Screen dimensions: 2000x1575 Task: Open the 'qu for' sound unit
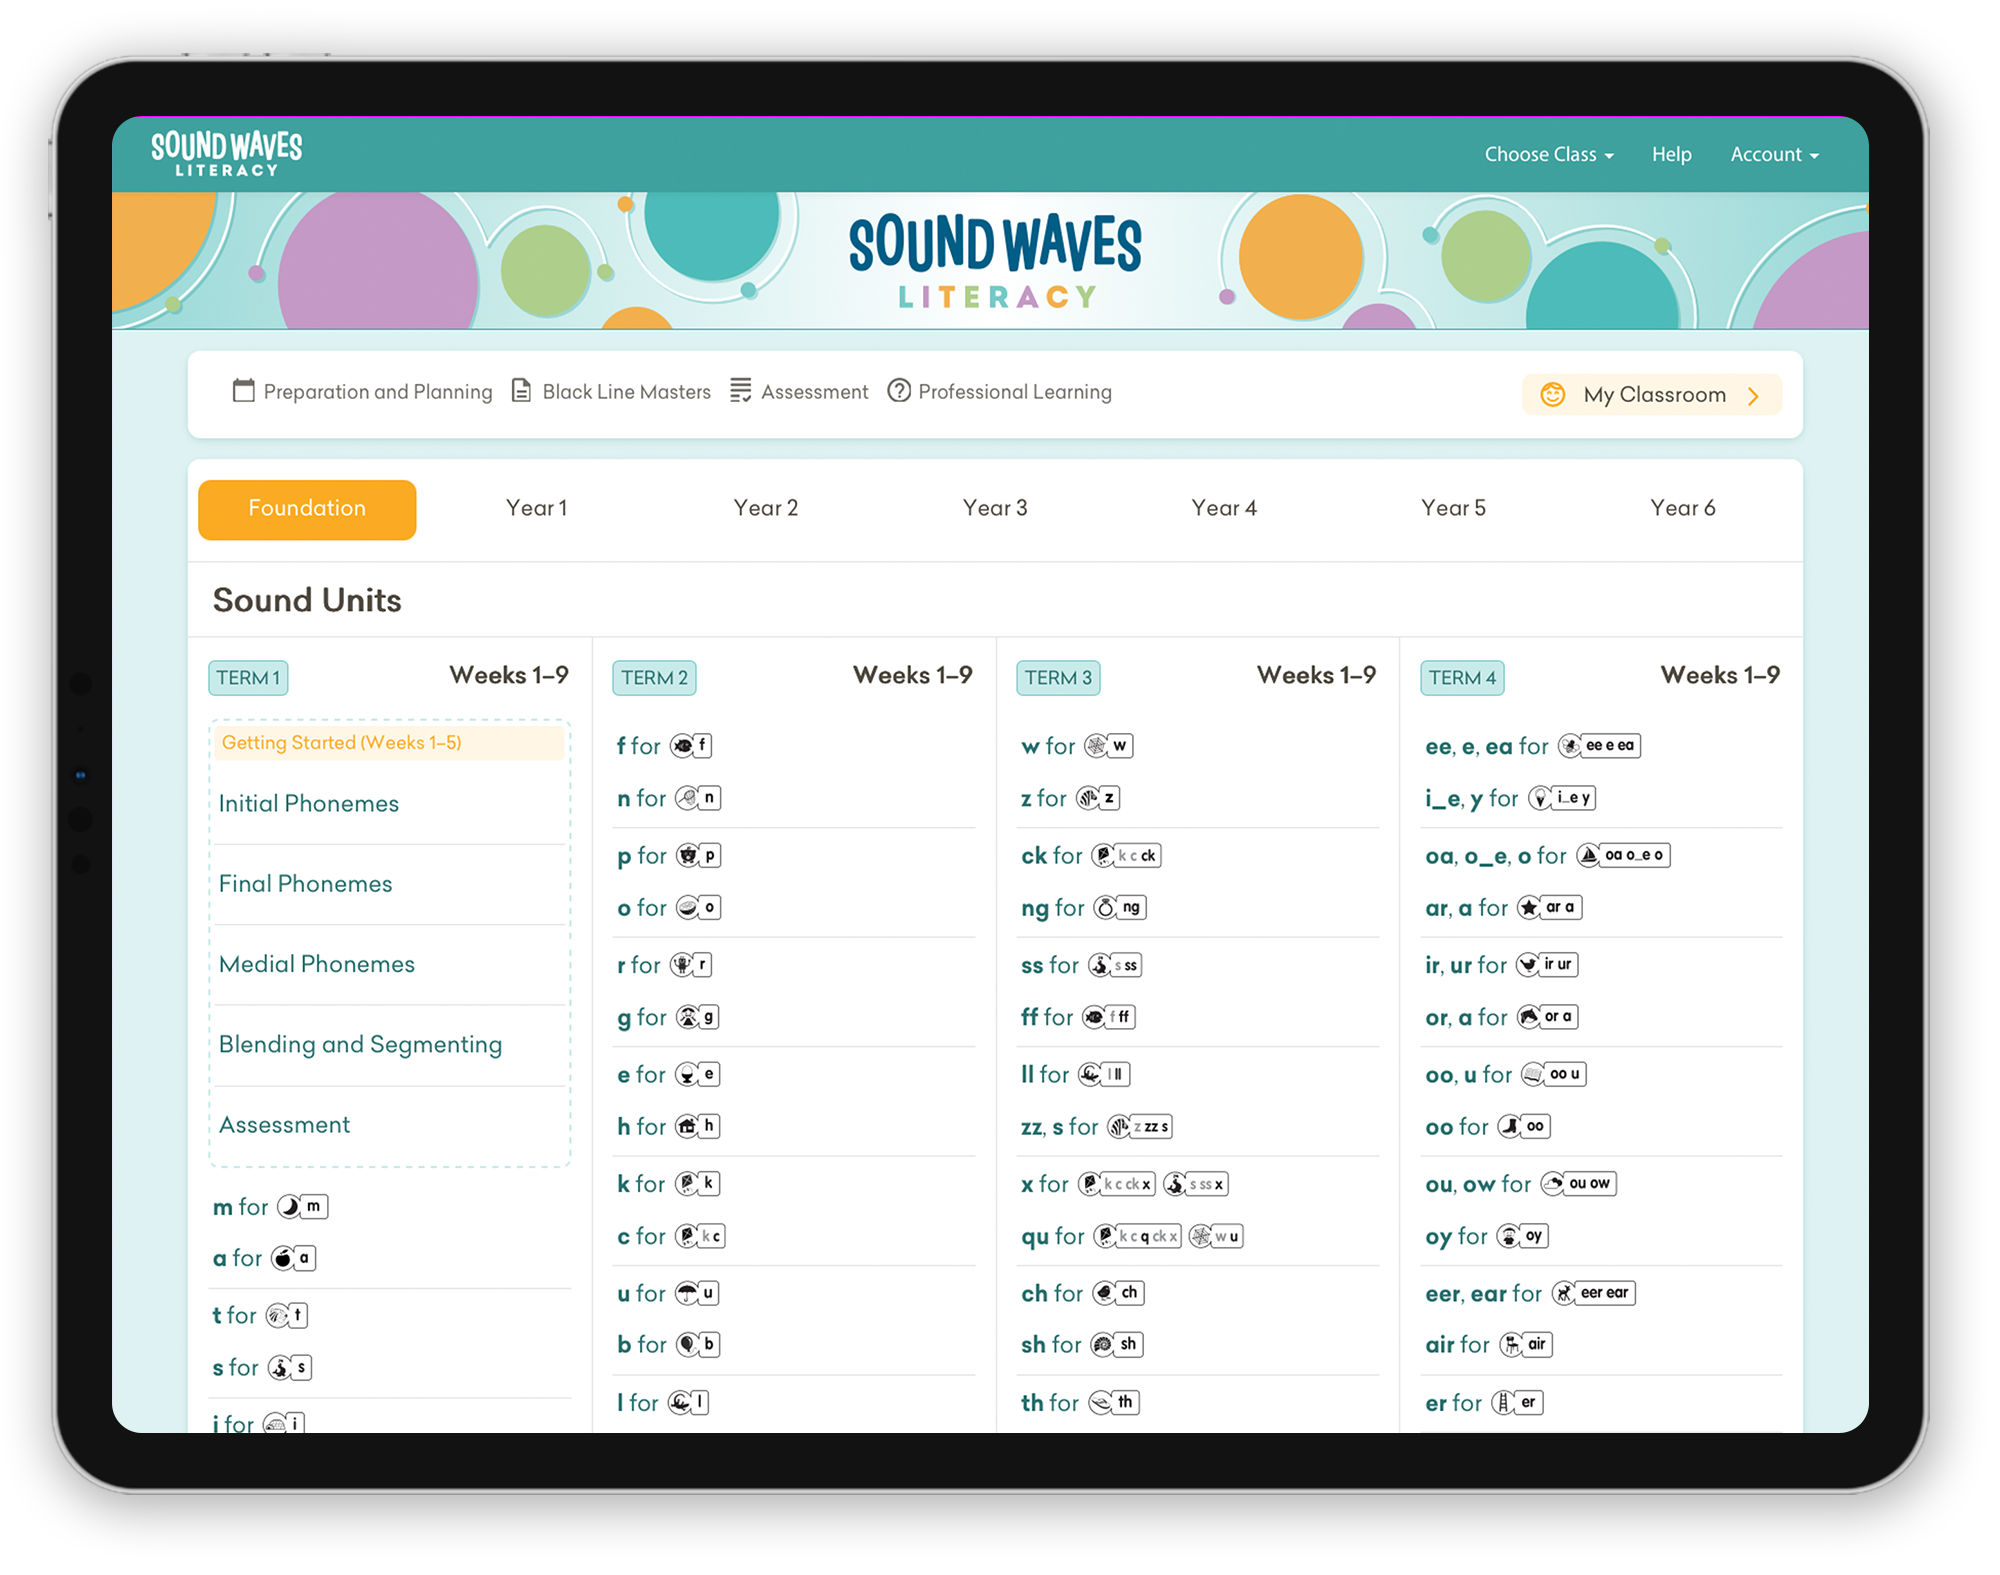[x=1132, y=1237]
